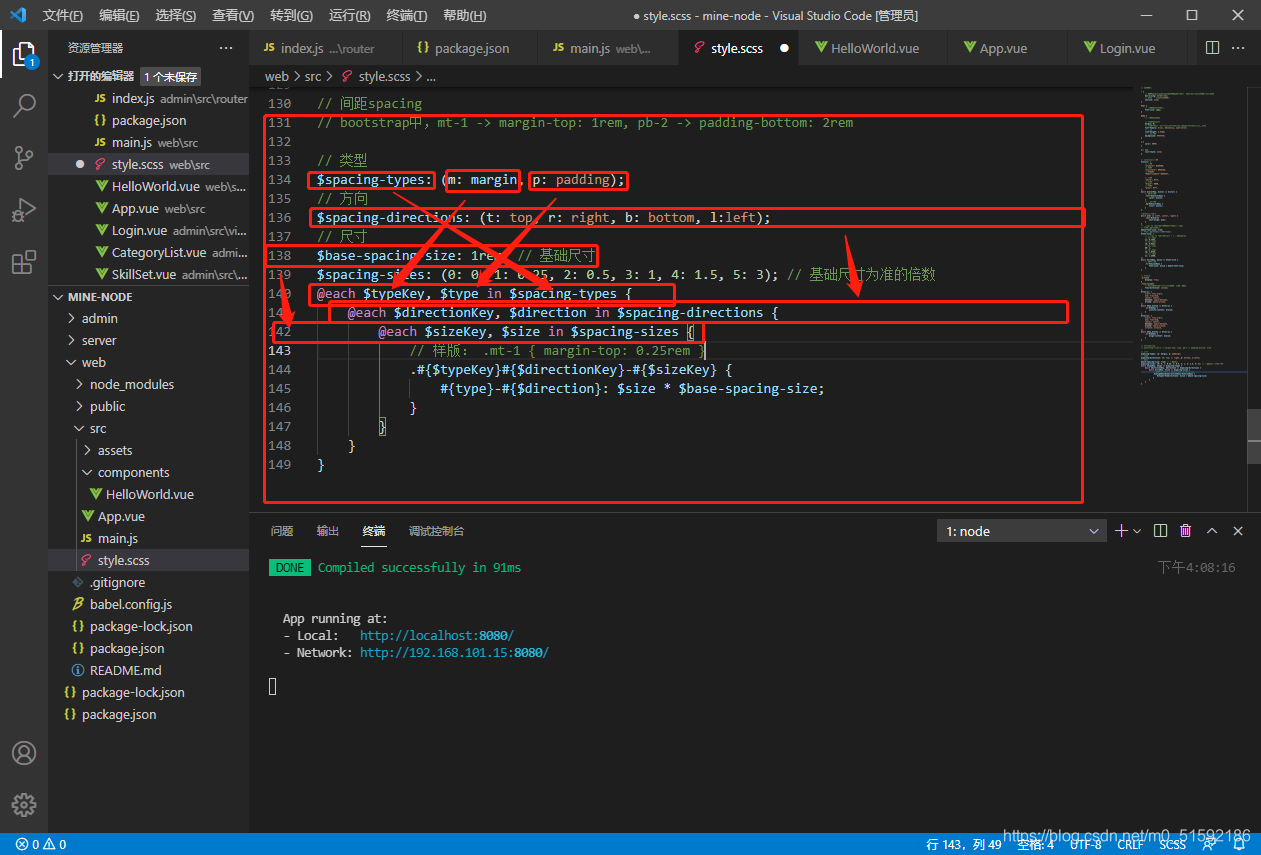Split the editor to the right
Viewport: 1261px width, 855px height.
click(x=1212, y=48)
